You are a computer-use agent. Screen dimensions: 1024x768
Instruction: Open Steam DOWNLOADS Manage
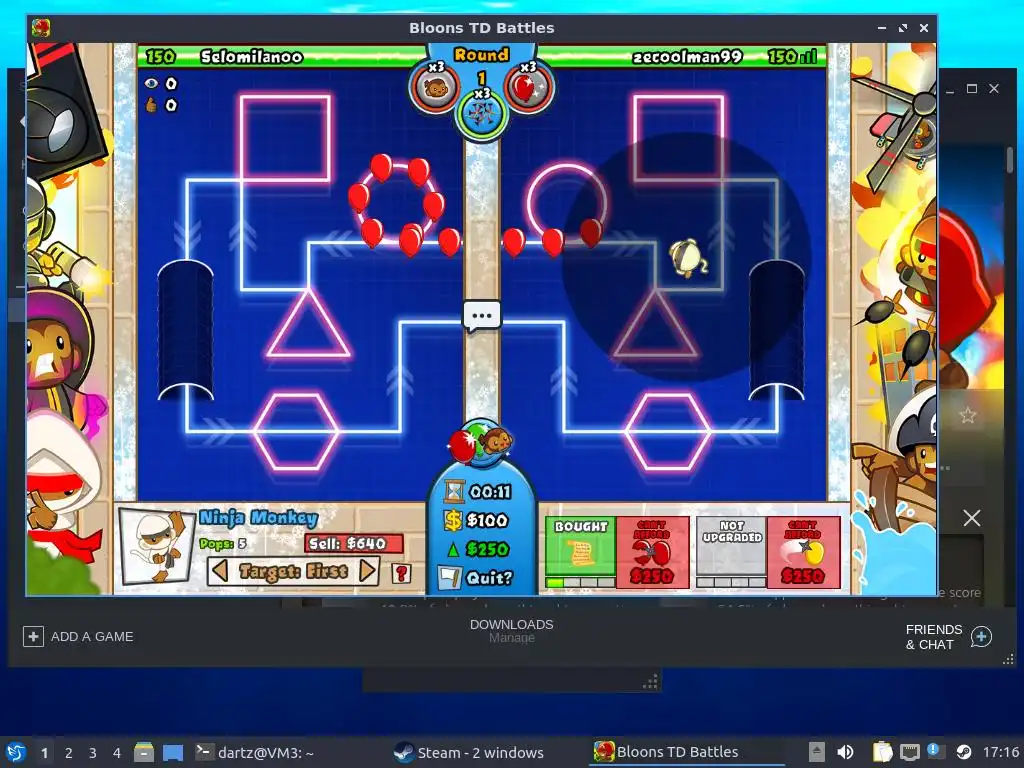coord(511,631)
